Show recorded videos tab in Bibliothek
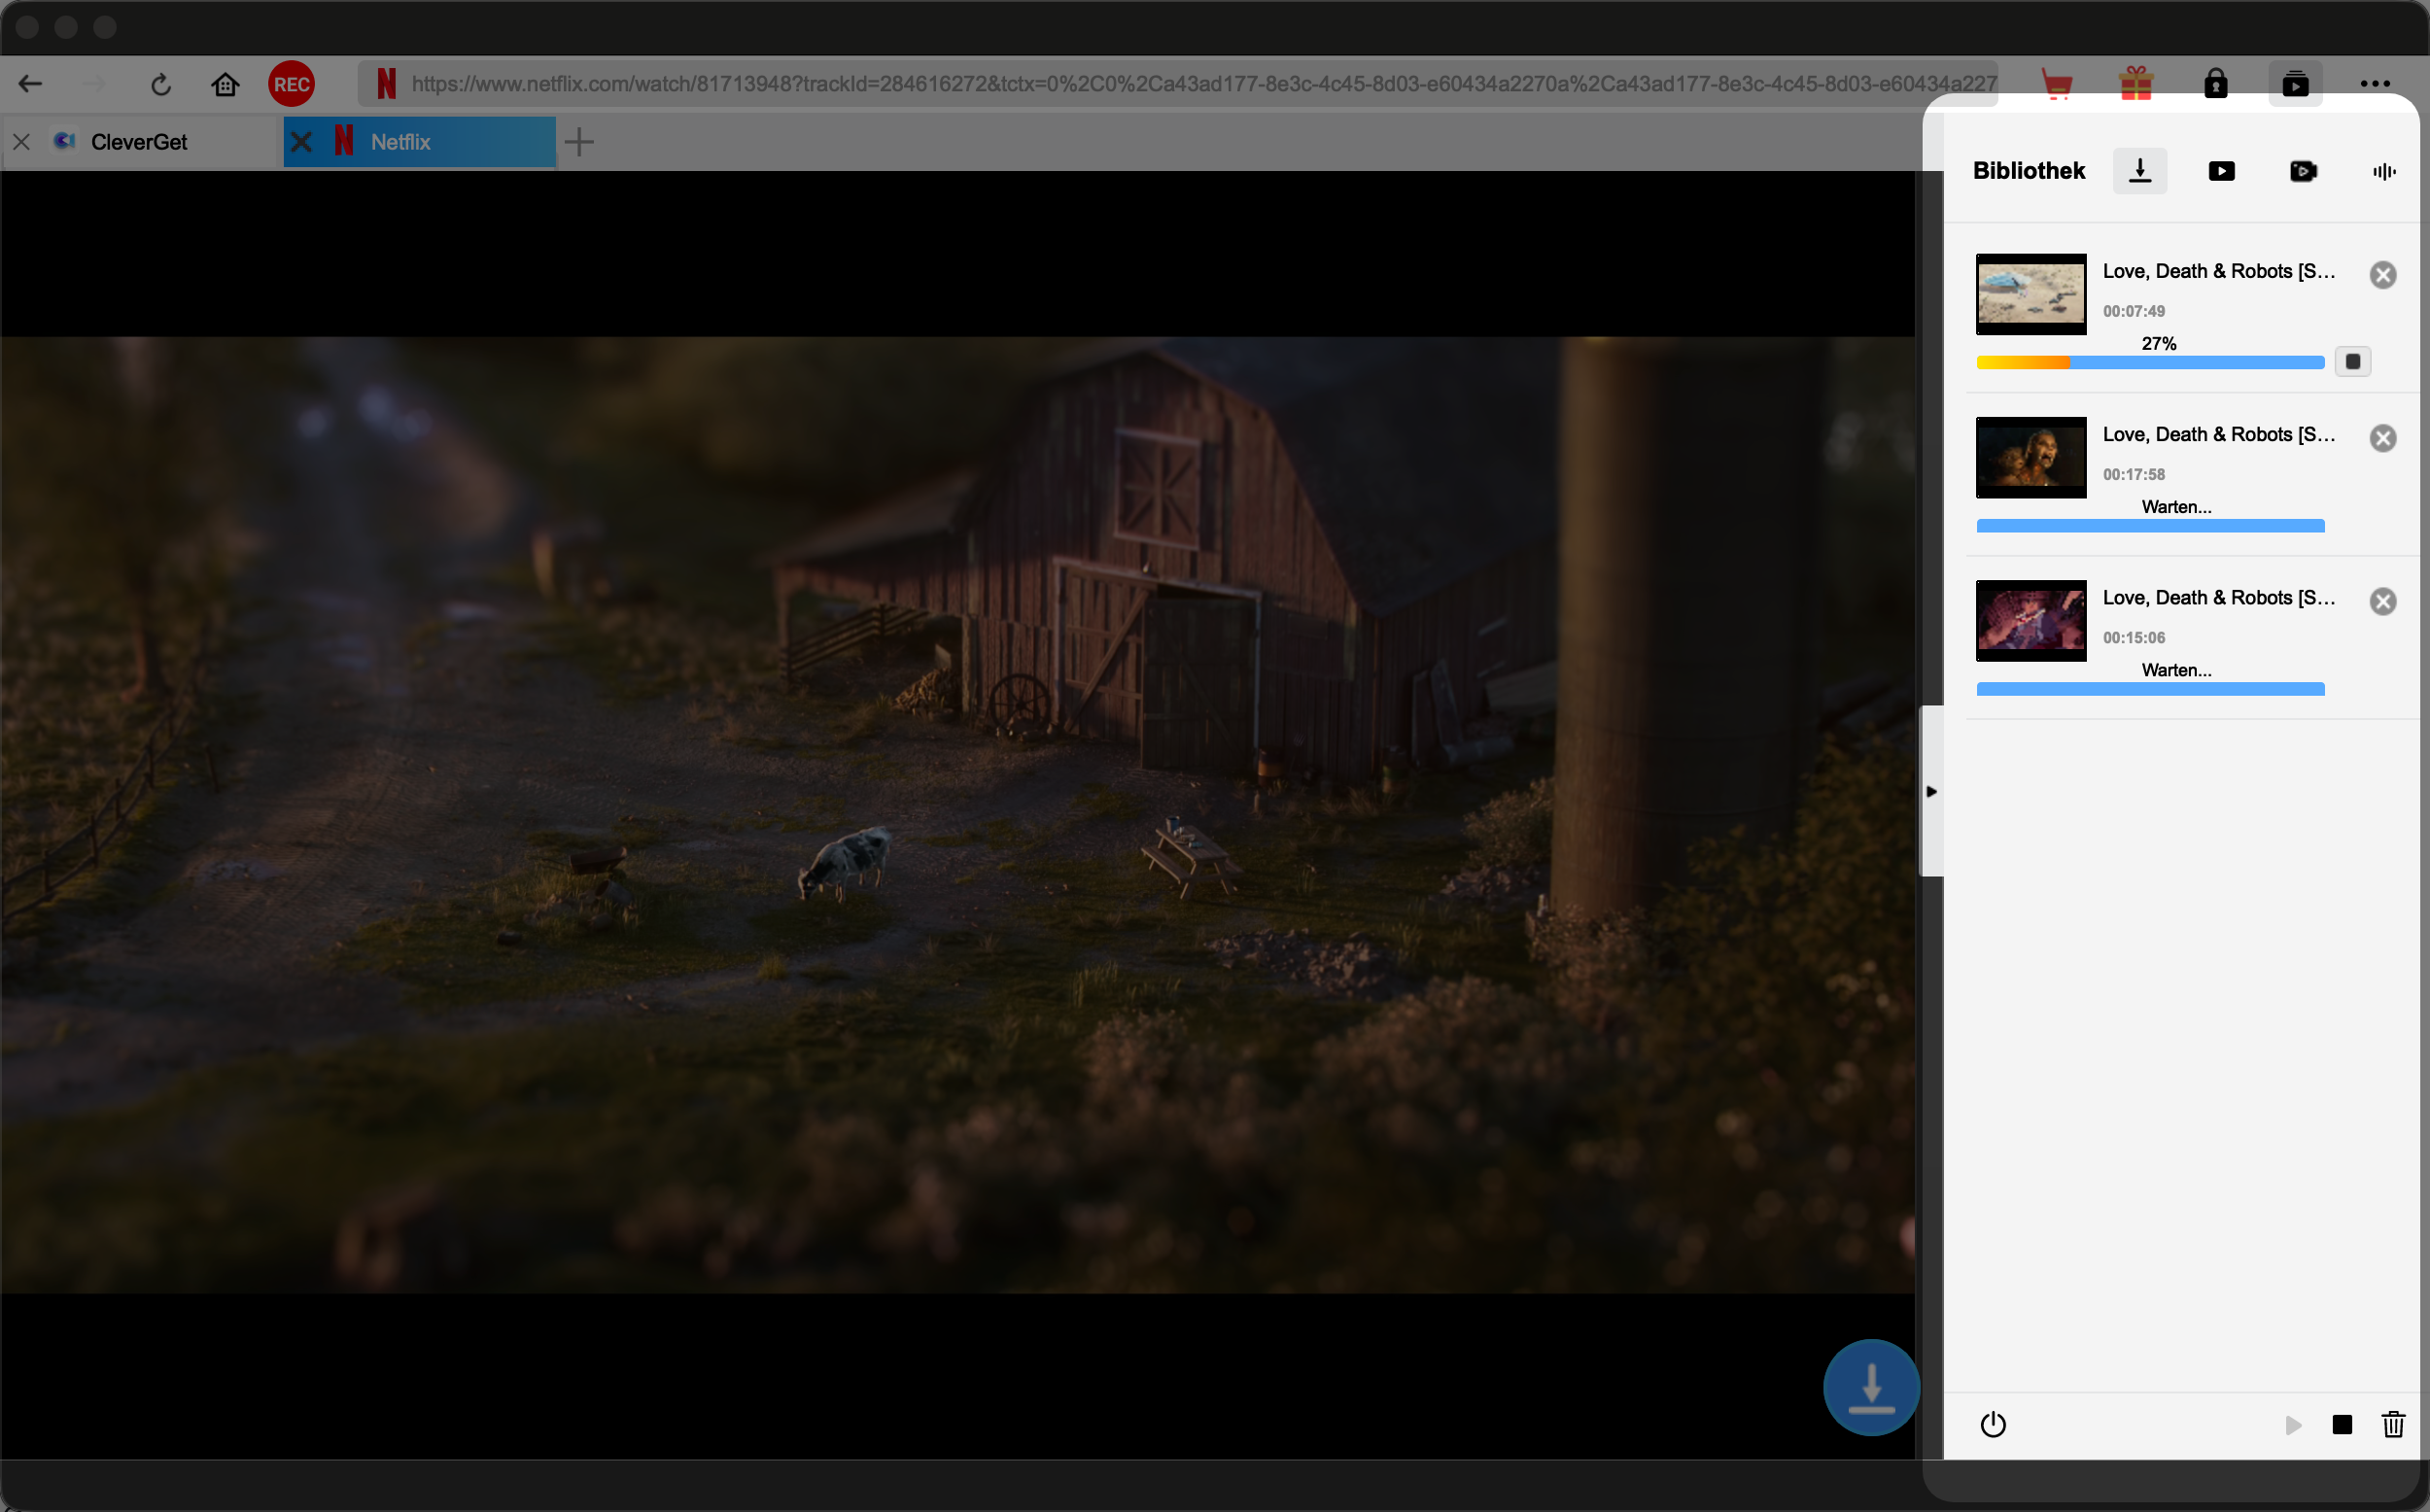 [x=2303, y=171]
